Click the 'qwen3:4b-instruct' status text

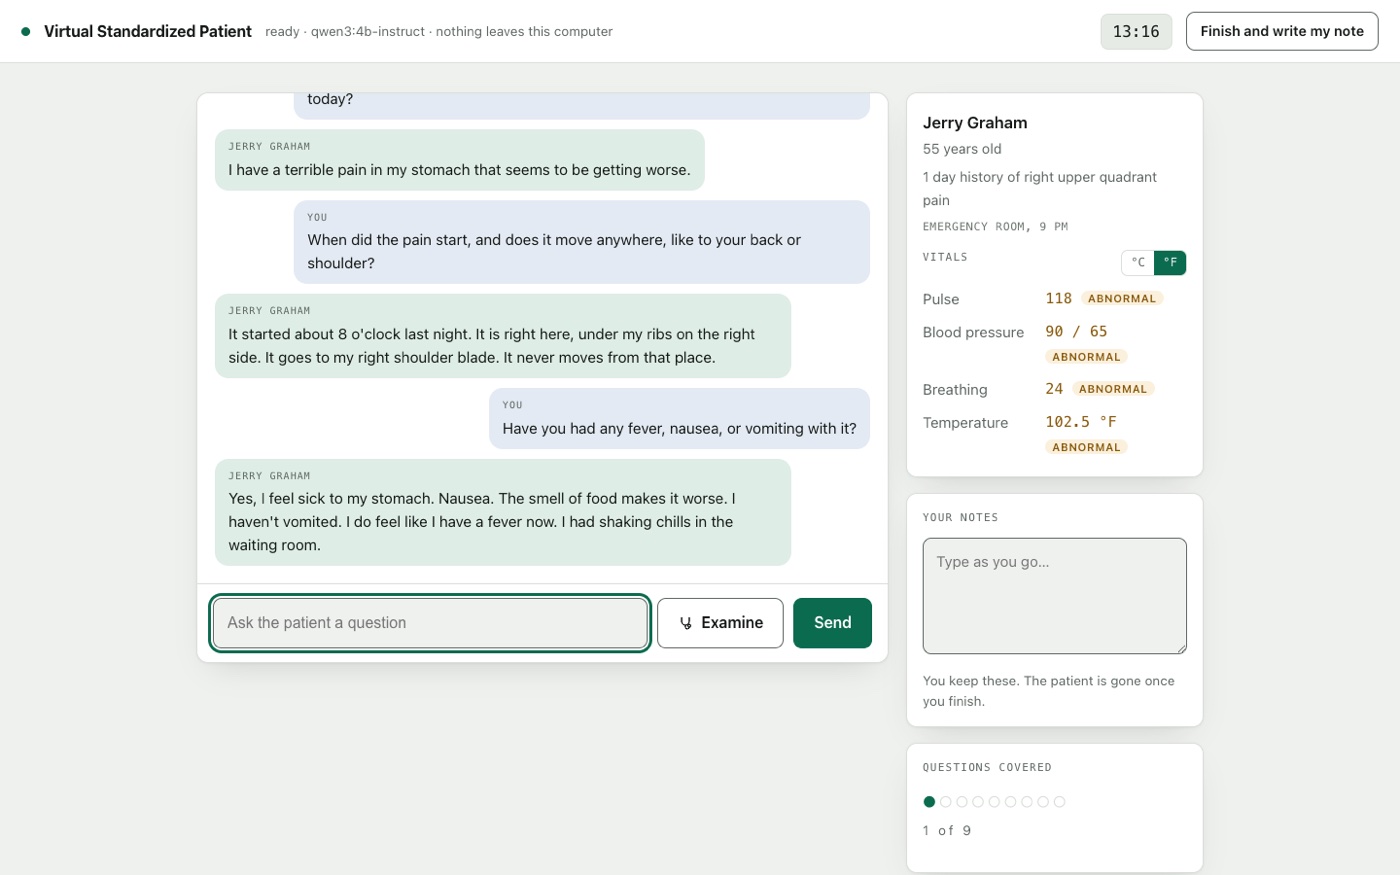tap(368, 32)
